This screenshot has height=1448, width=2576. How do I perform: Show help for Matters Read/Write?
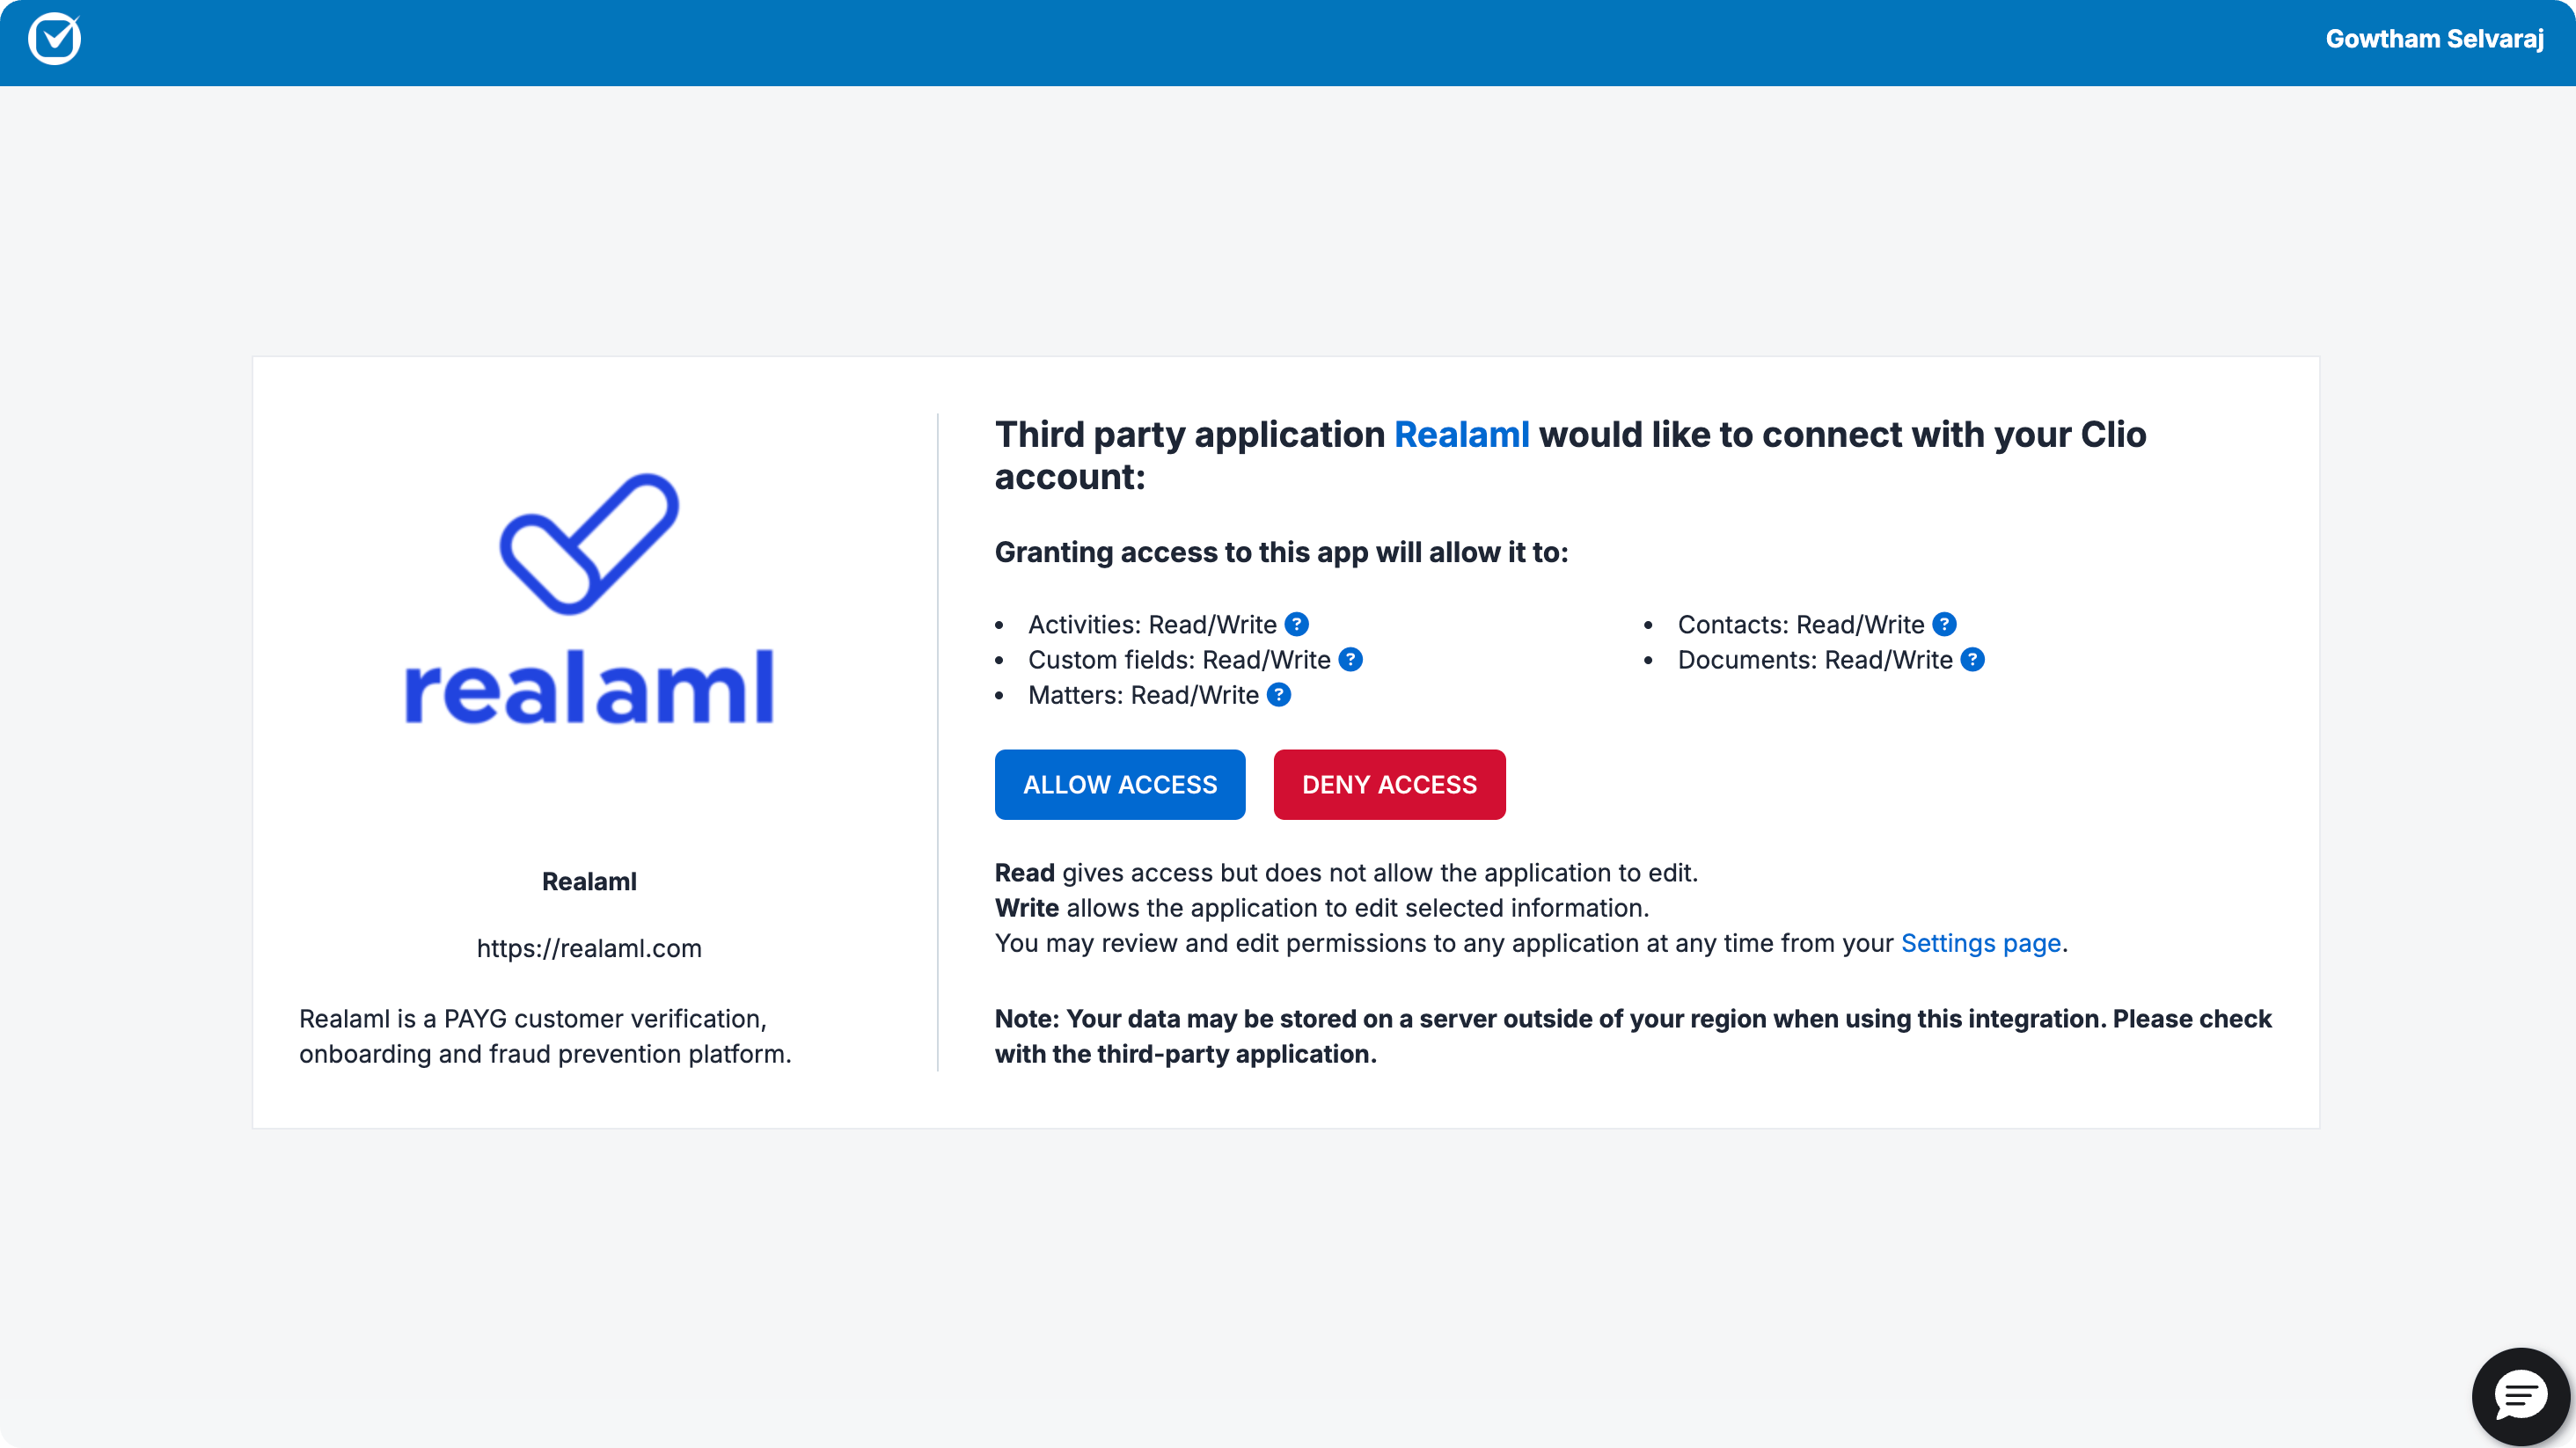[1278, 695]
